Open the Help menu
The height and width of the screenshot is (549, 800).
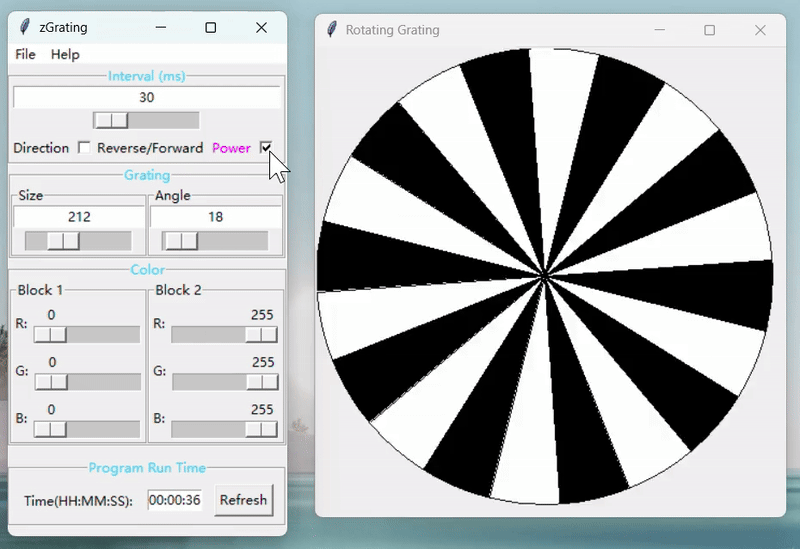point(65,54)
